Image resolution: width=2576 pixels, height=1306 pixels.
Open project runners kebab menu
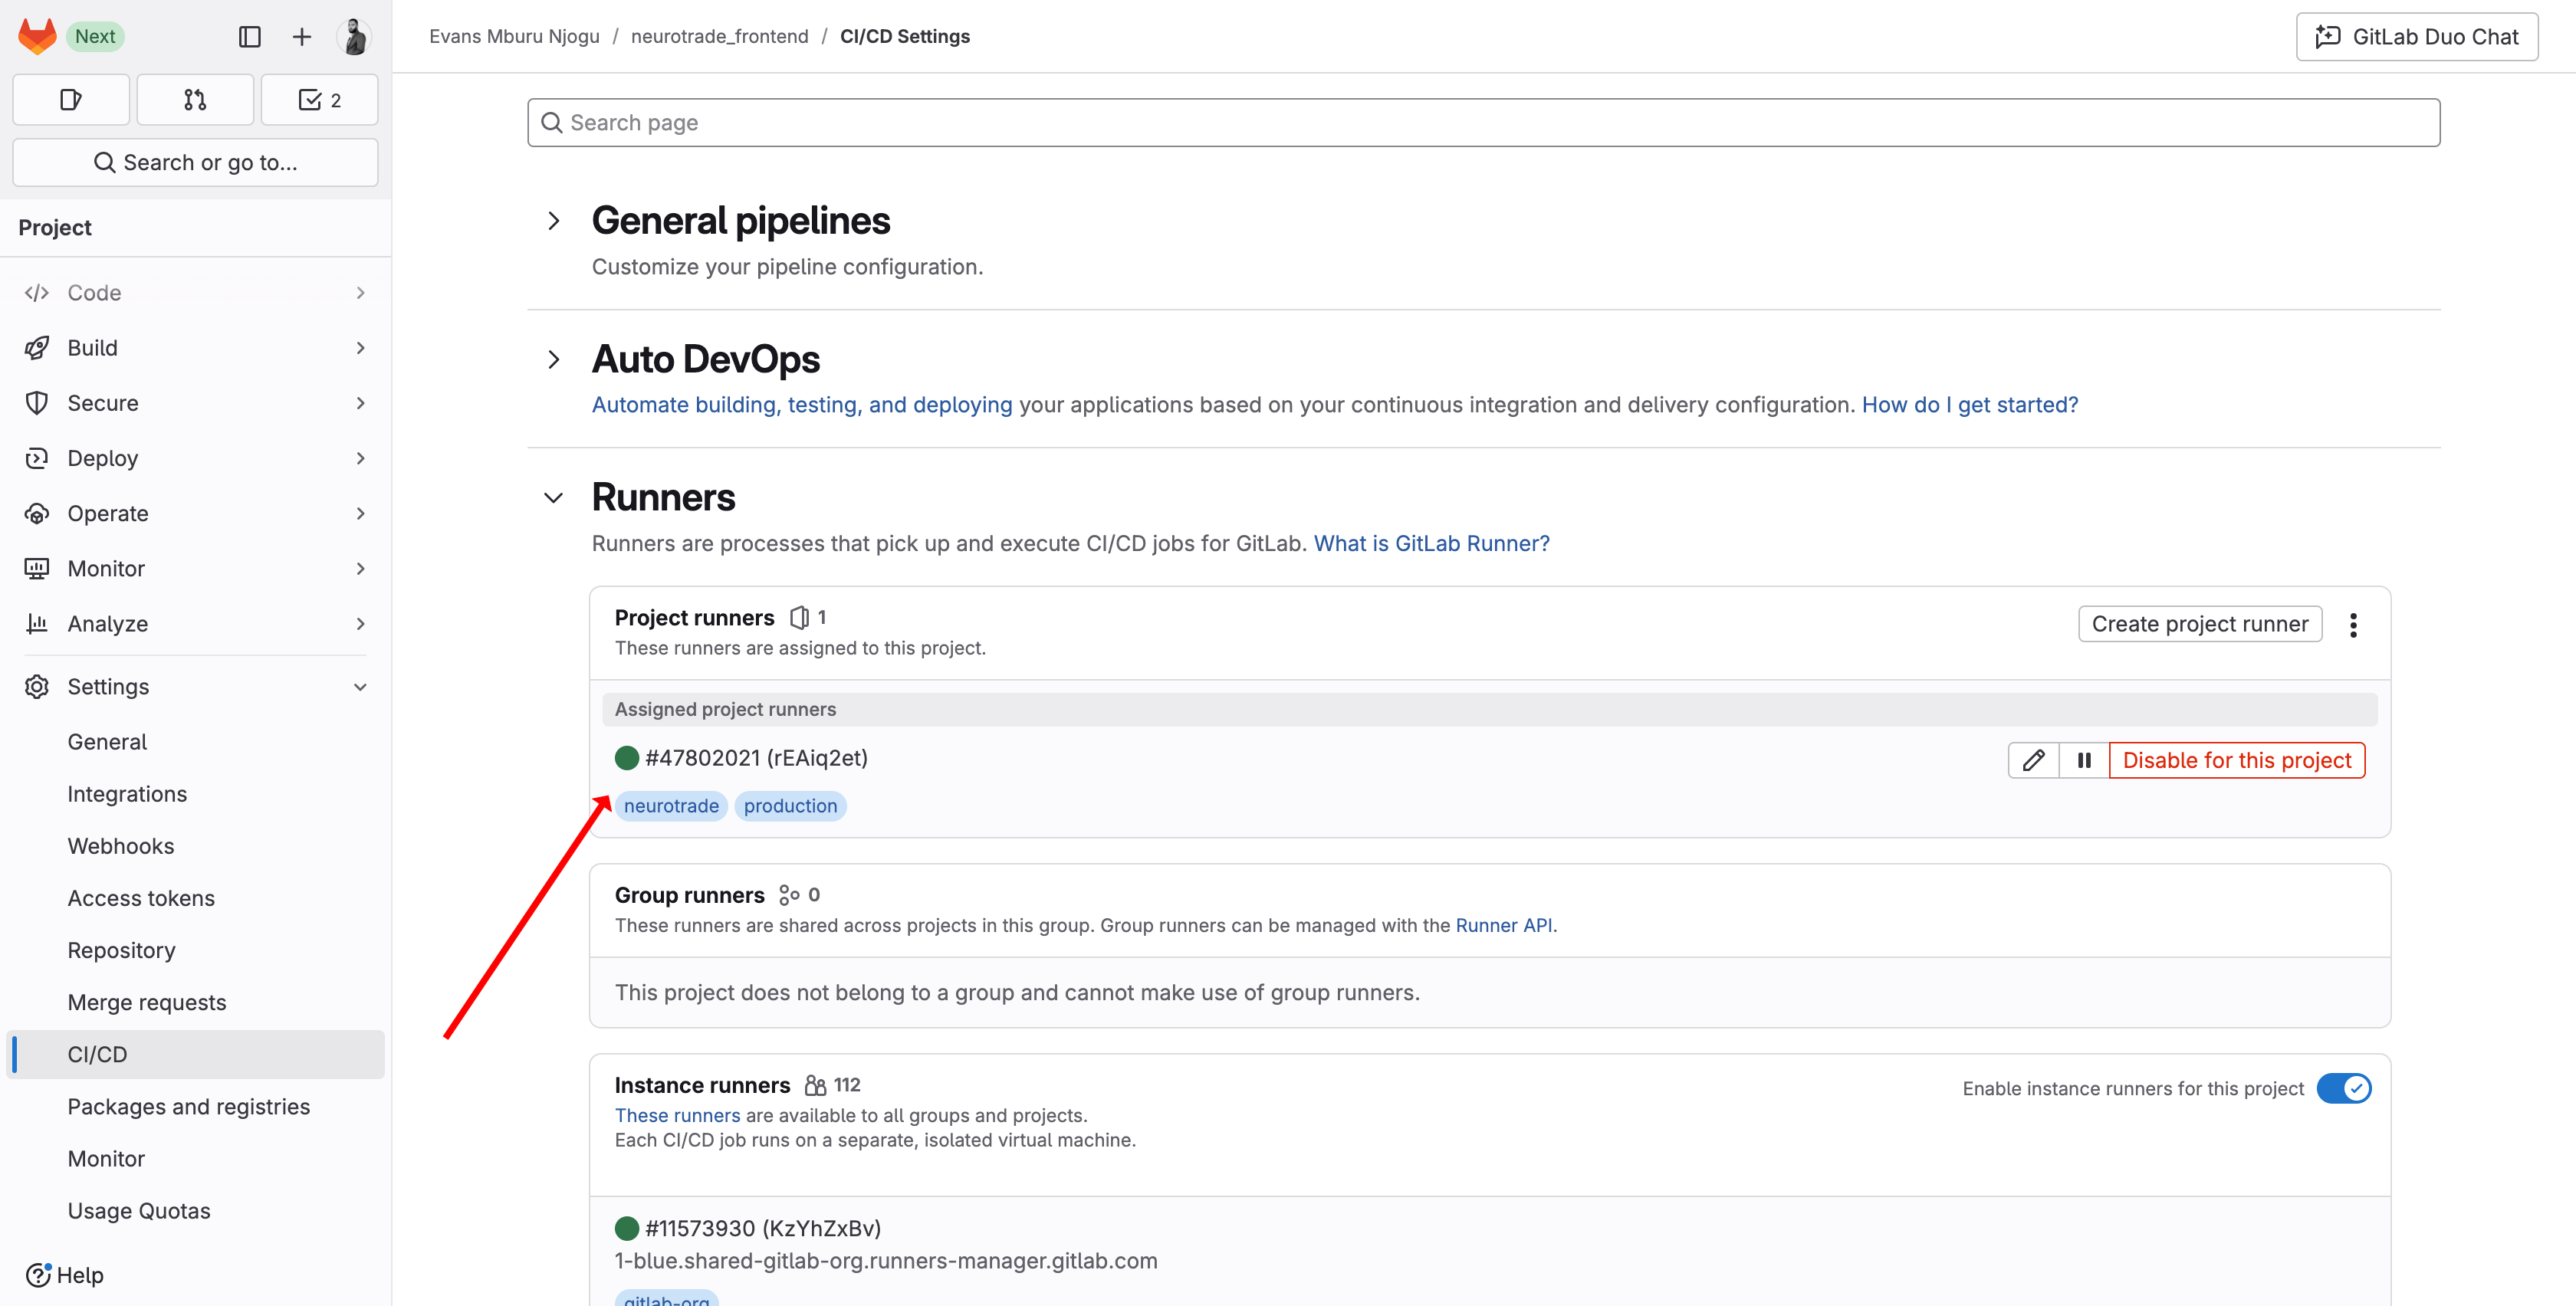click(x=2353, y=625)
